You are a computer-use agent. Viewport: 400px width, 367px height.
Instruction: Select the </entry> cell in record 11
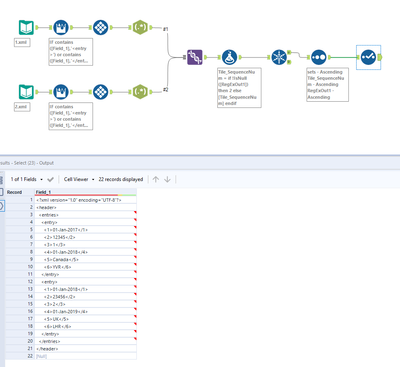click(x=86, y=274)
